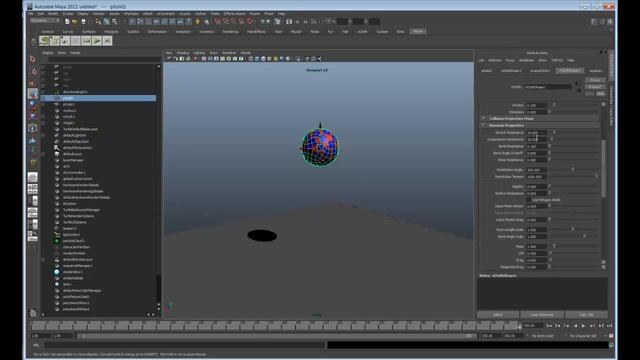Screen dimensions: 640x360
Task: Click the Focus button in Attribute Editor
Action: click(595, 80)
